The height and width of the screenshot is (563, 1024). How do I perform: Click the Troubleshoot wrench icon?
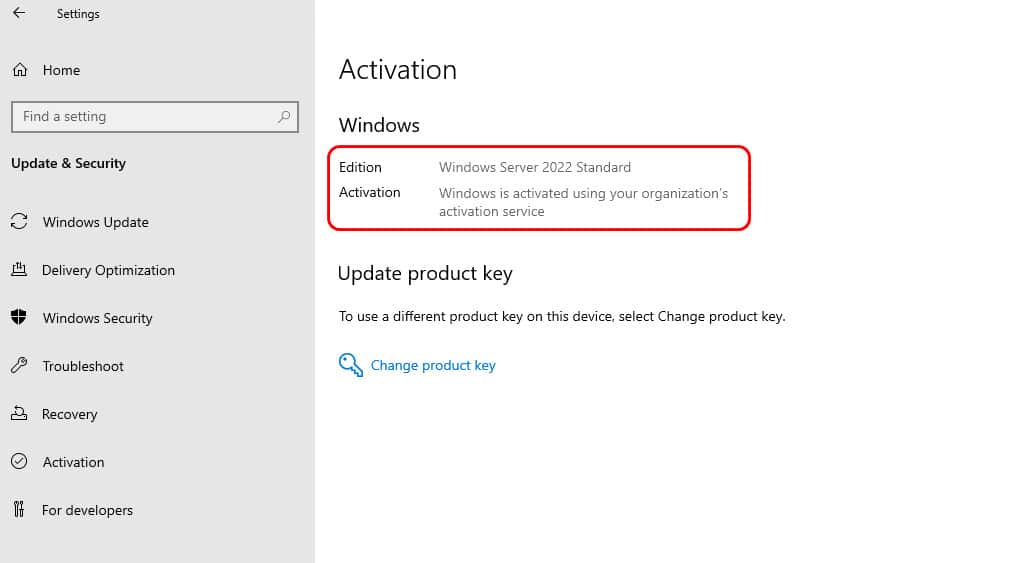19,365
